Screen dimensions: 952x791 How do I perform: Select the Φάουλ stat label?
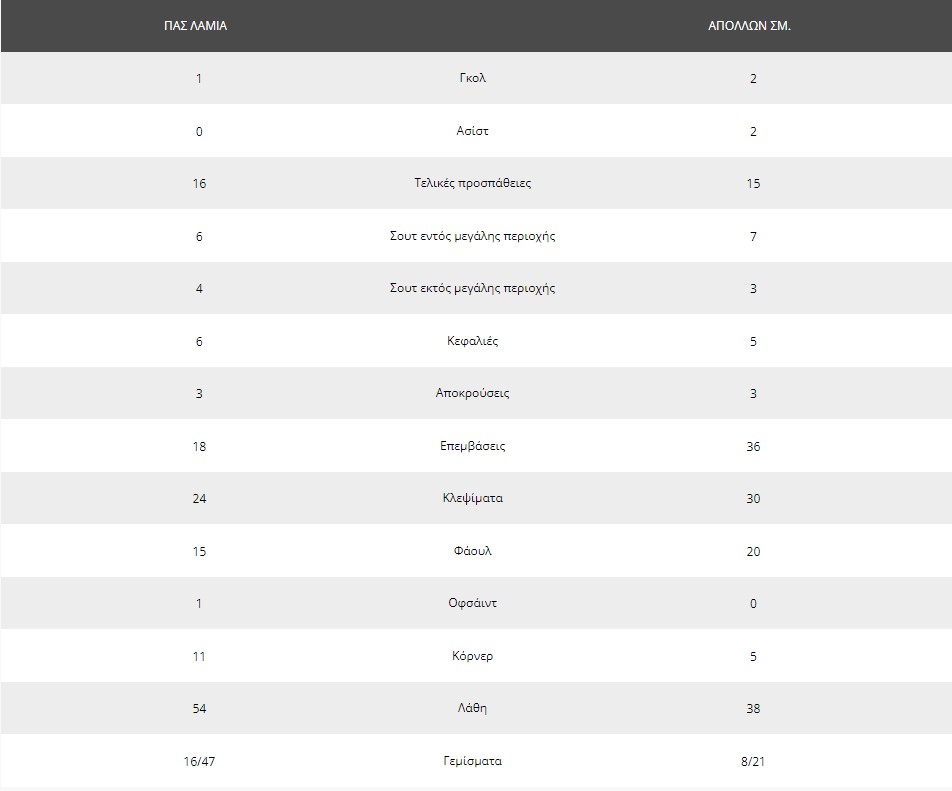click(472, 551)
